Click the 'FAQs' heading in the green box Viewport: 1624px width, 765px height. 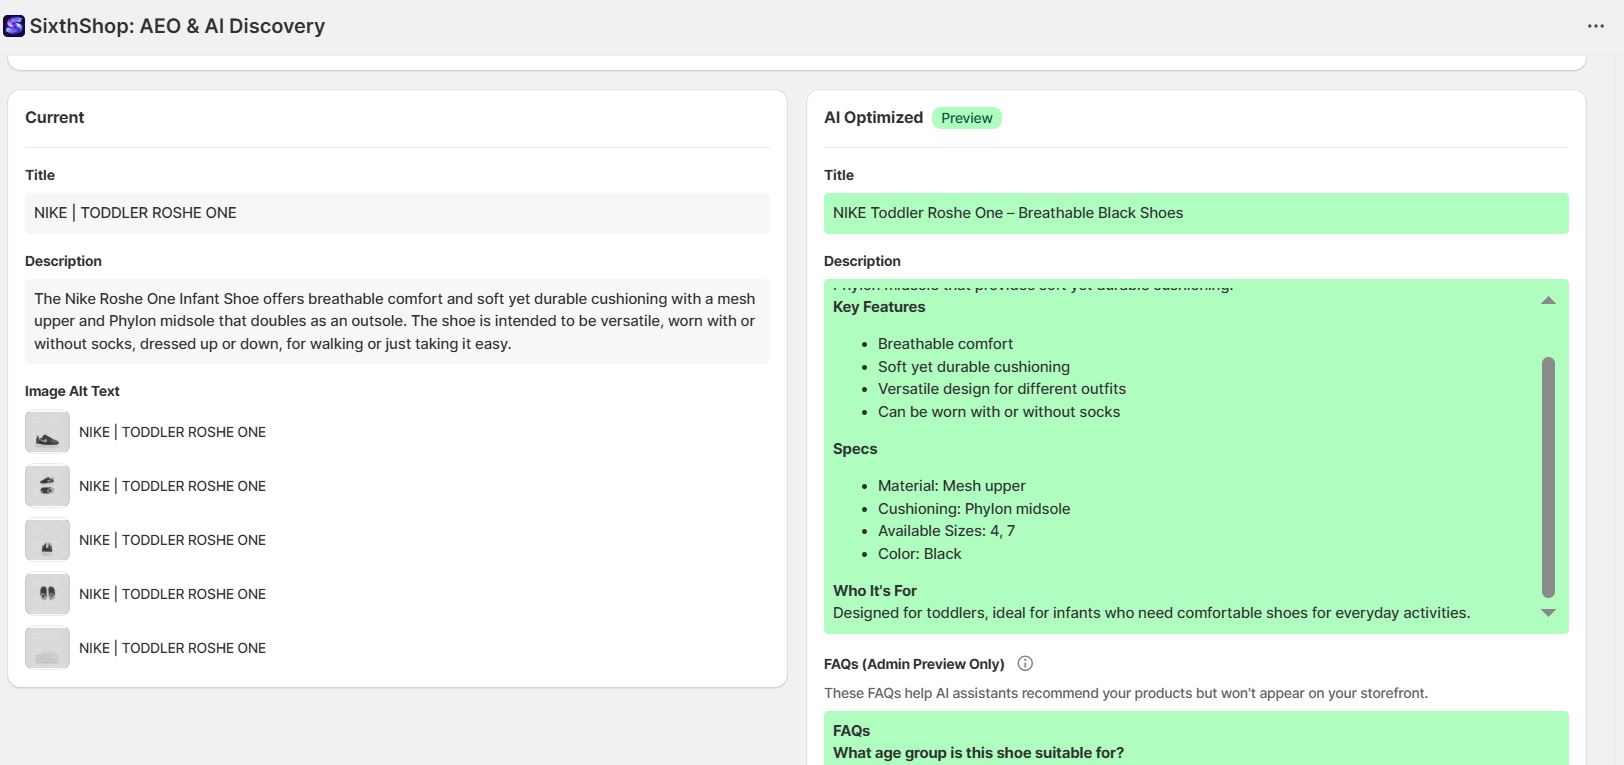[852, 731]
